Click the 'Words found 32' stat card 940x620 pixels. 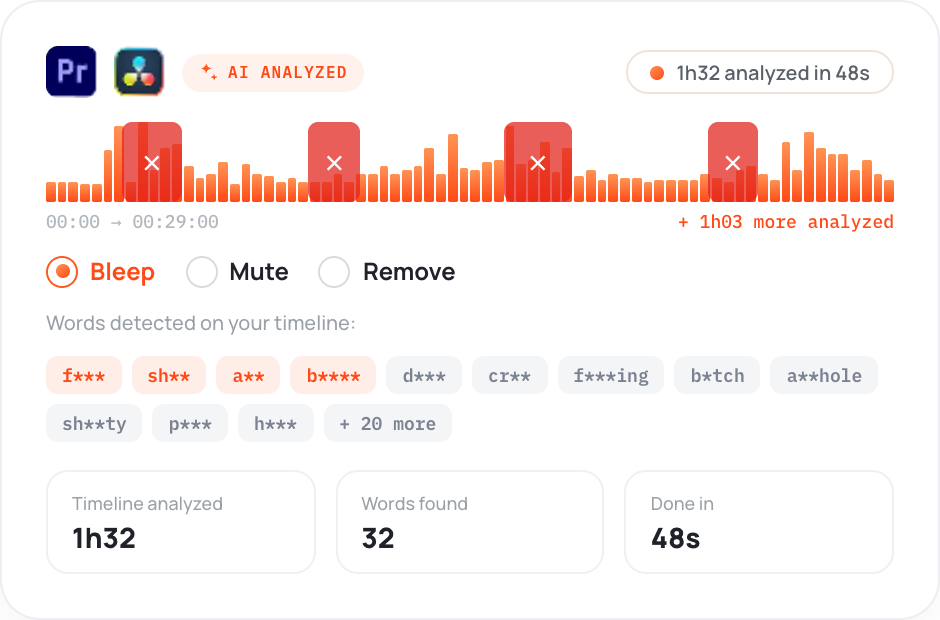[470, 522]
